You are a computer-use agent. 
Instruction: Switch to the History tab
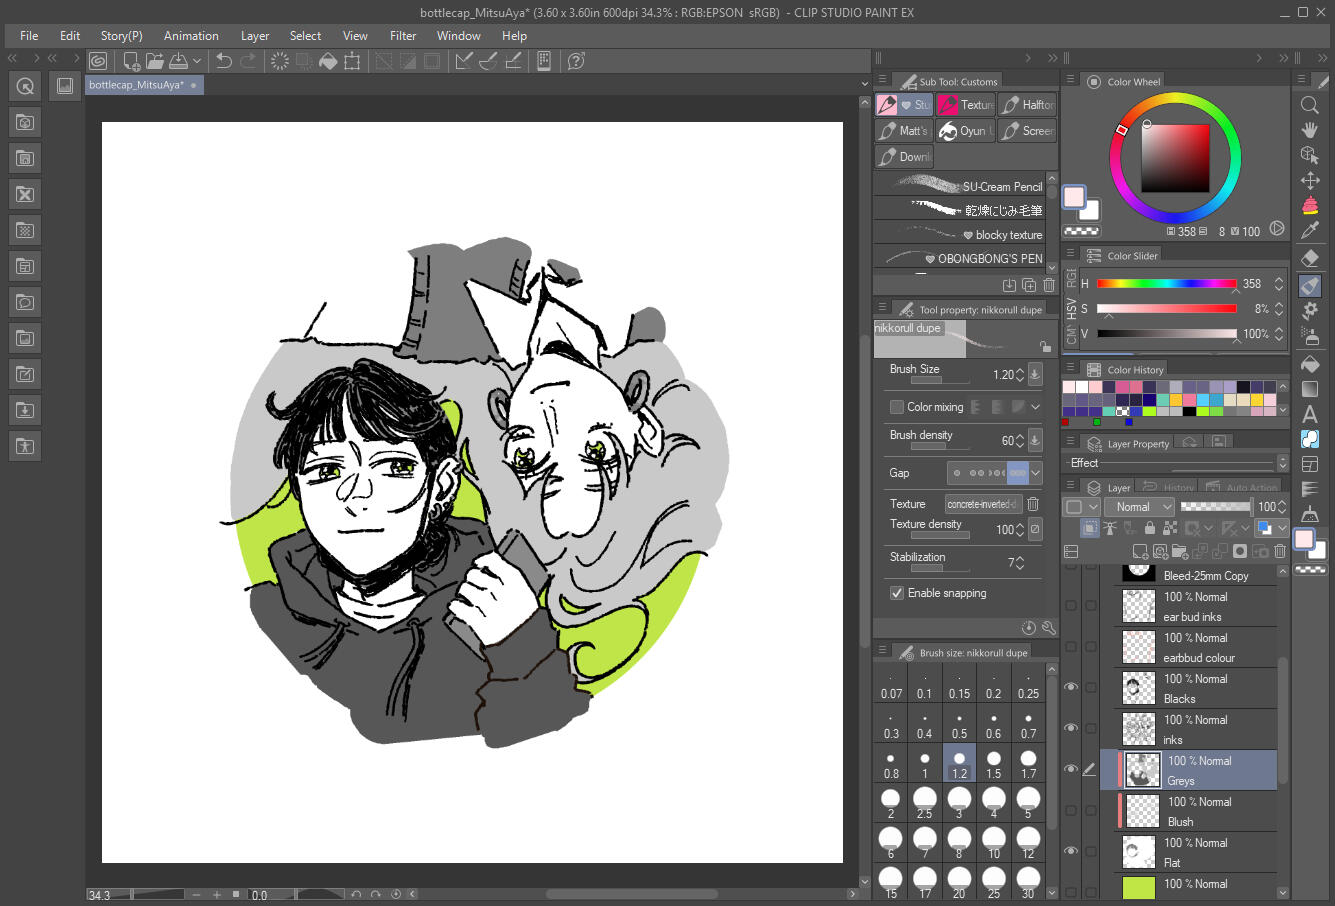point(1166,487)
